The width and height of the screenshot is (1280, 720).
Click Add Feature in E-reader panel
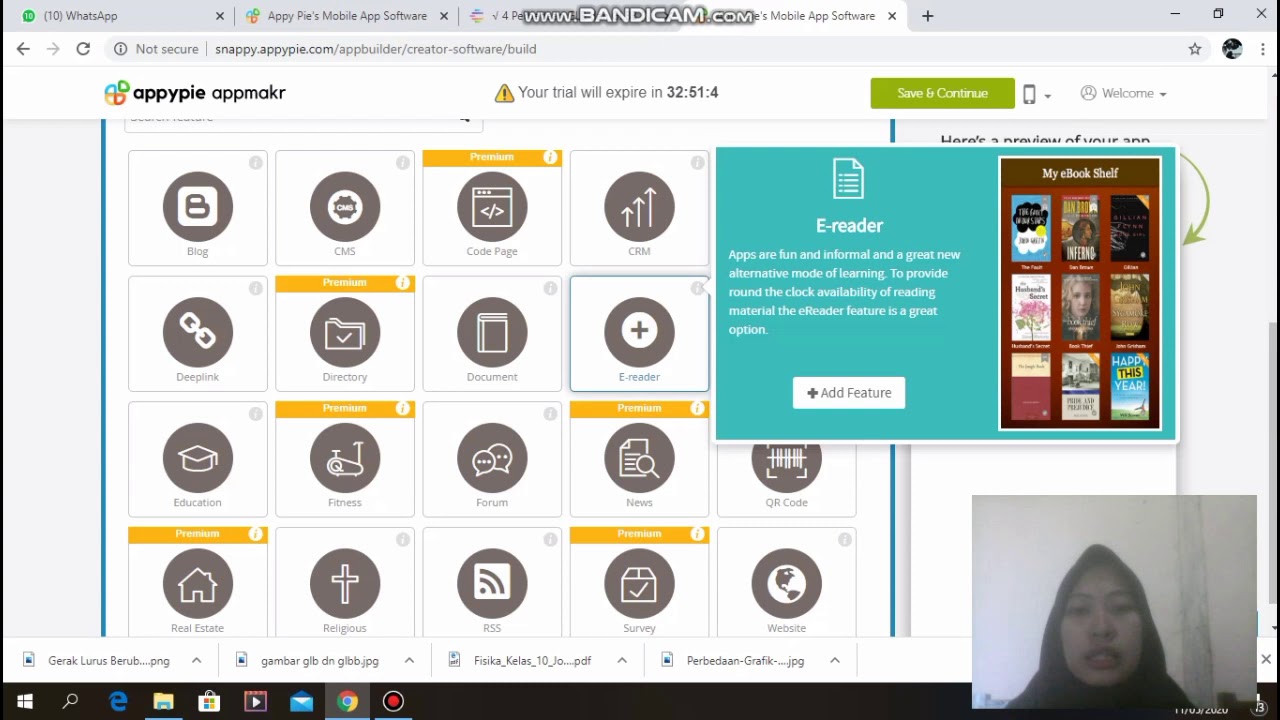(849, 393)
